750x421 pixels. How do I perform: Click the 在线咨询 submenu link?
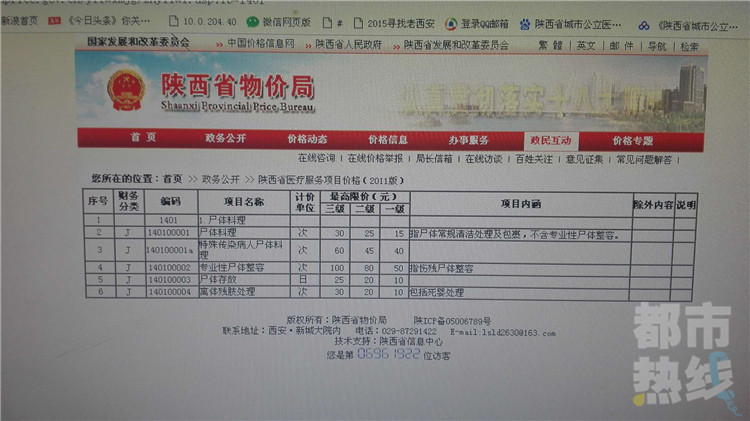point(317,158)
